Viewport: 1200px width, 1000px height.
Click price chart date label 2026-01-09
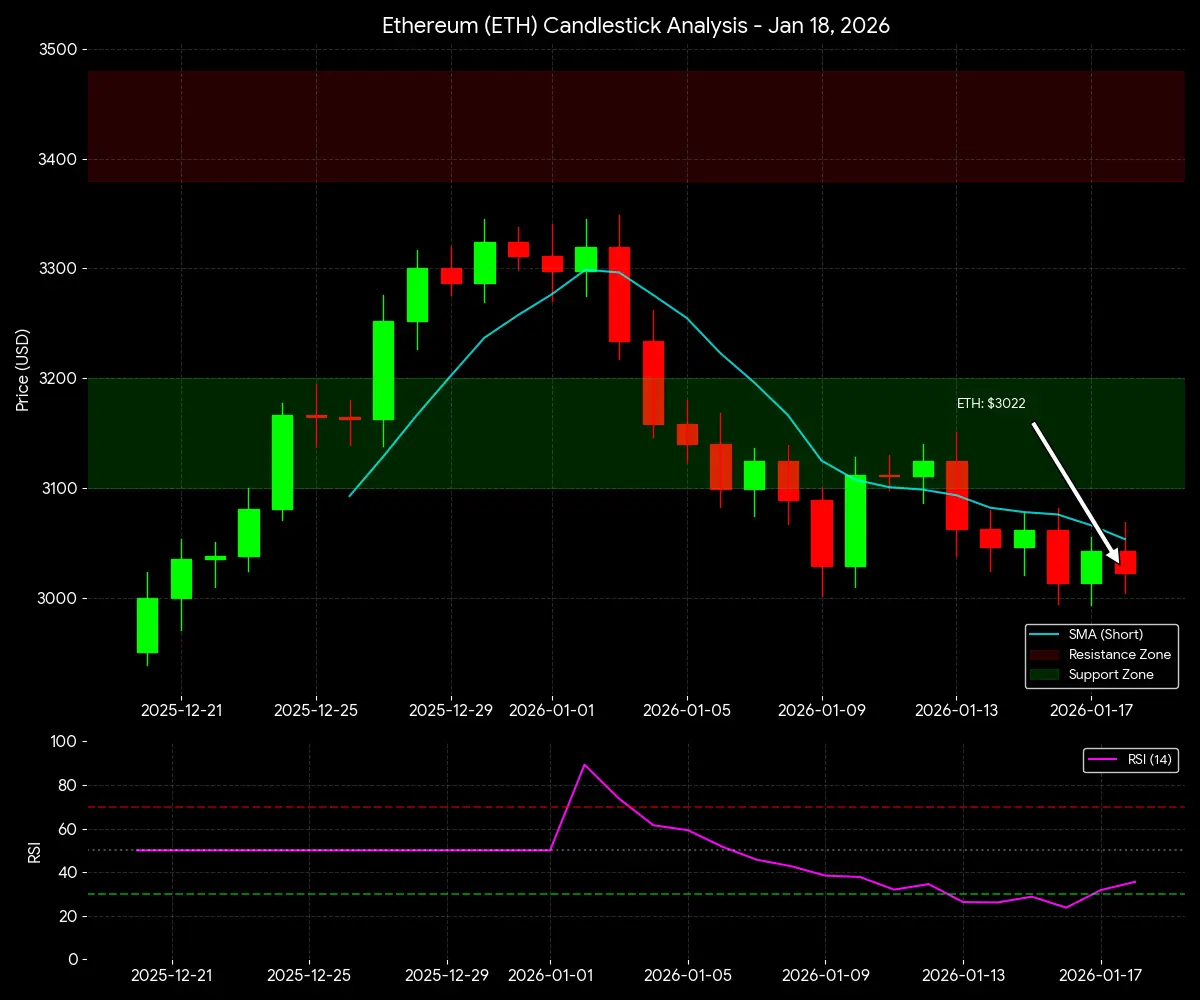click(x=822, y=710)
